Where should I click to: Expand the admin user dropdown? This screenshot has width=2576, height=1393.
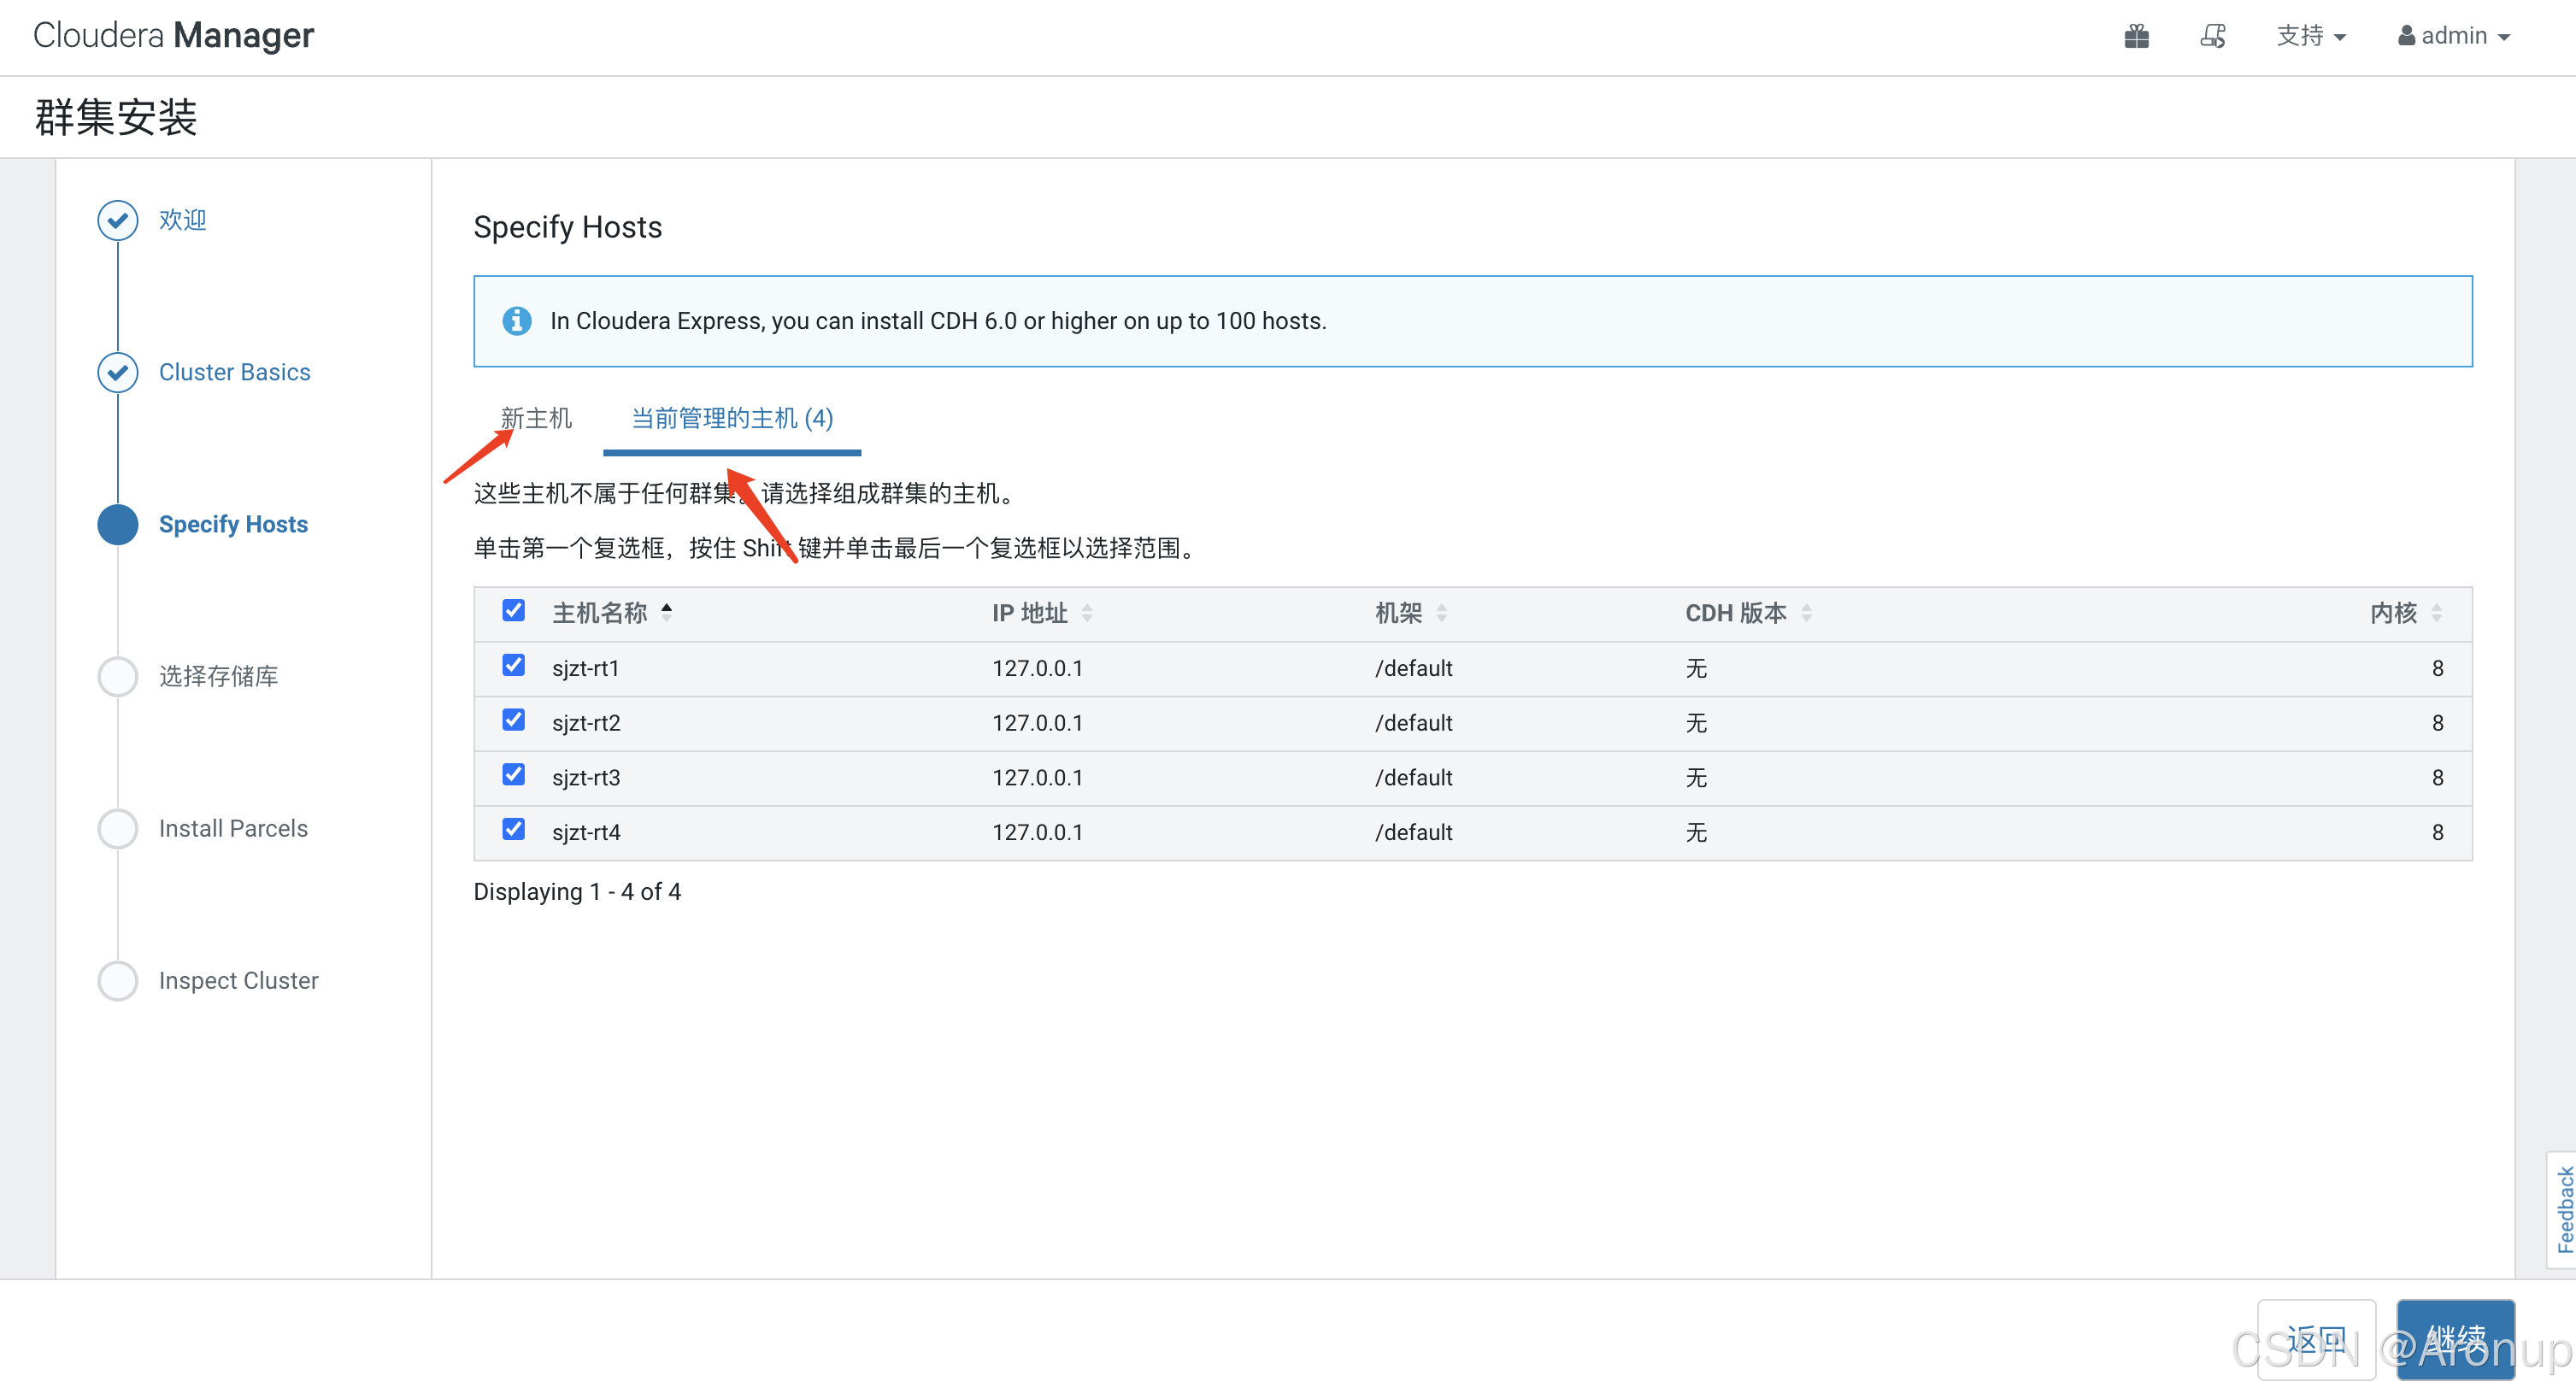pos(2453,36)
